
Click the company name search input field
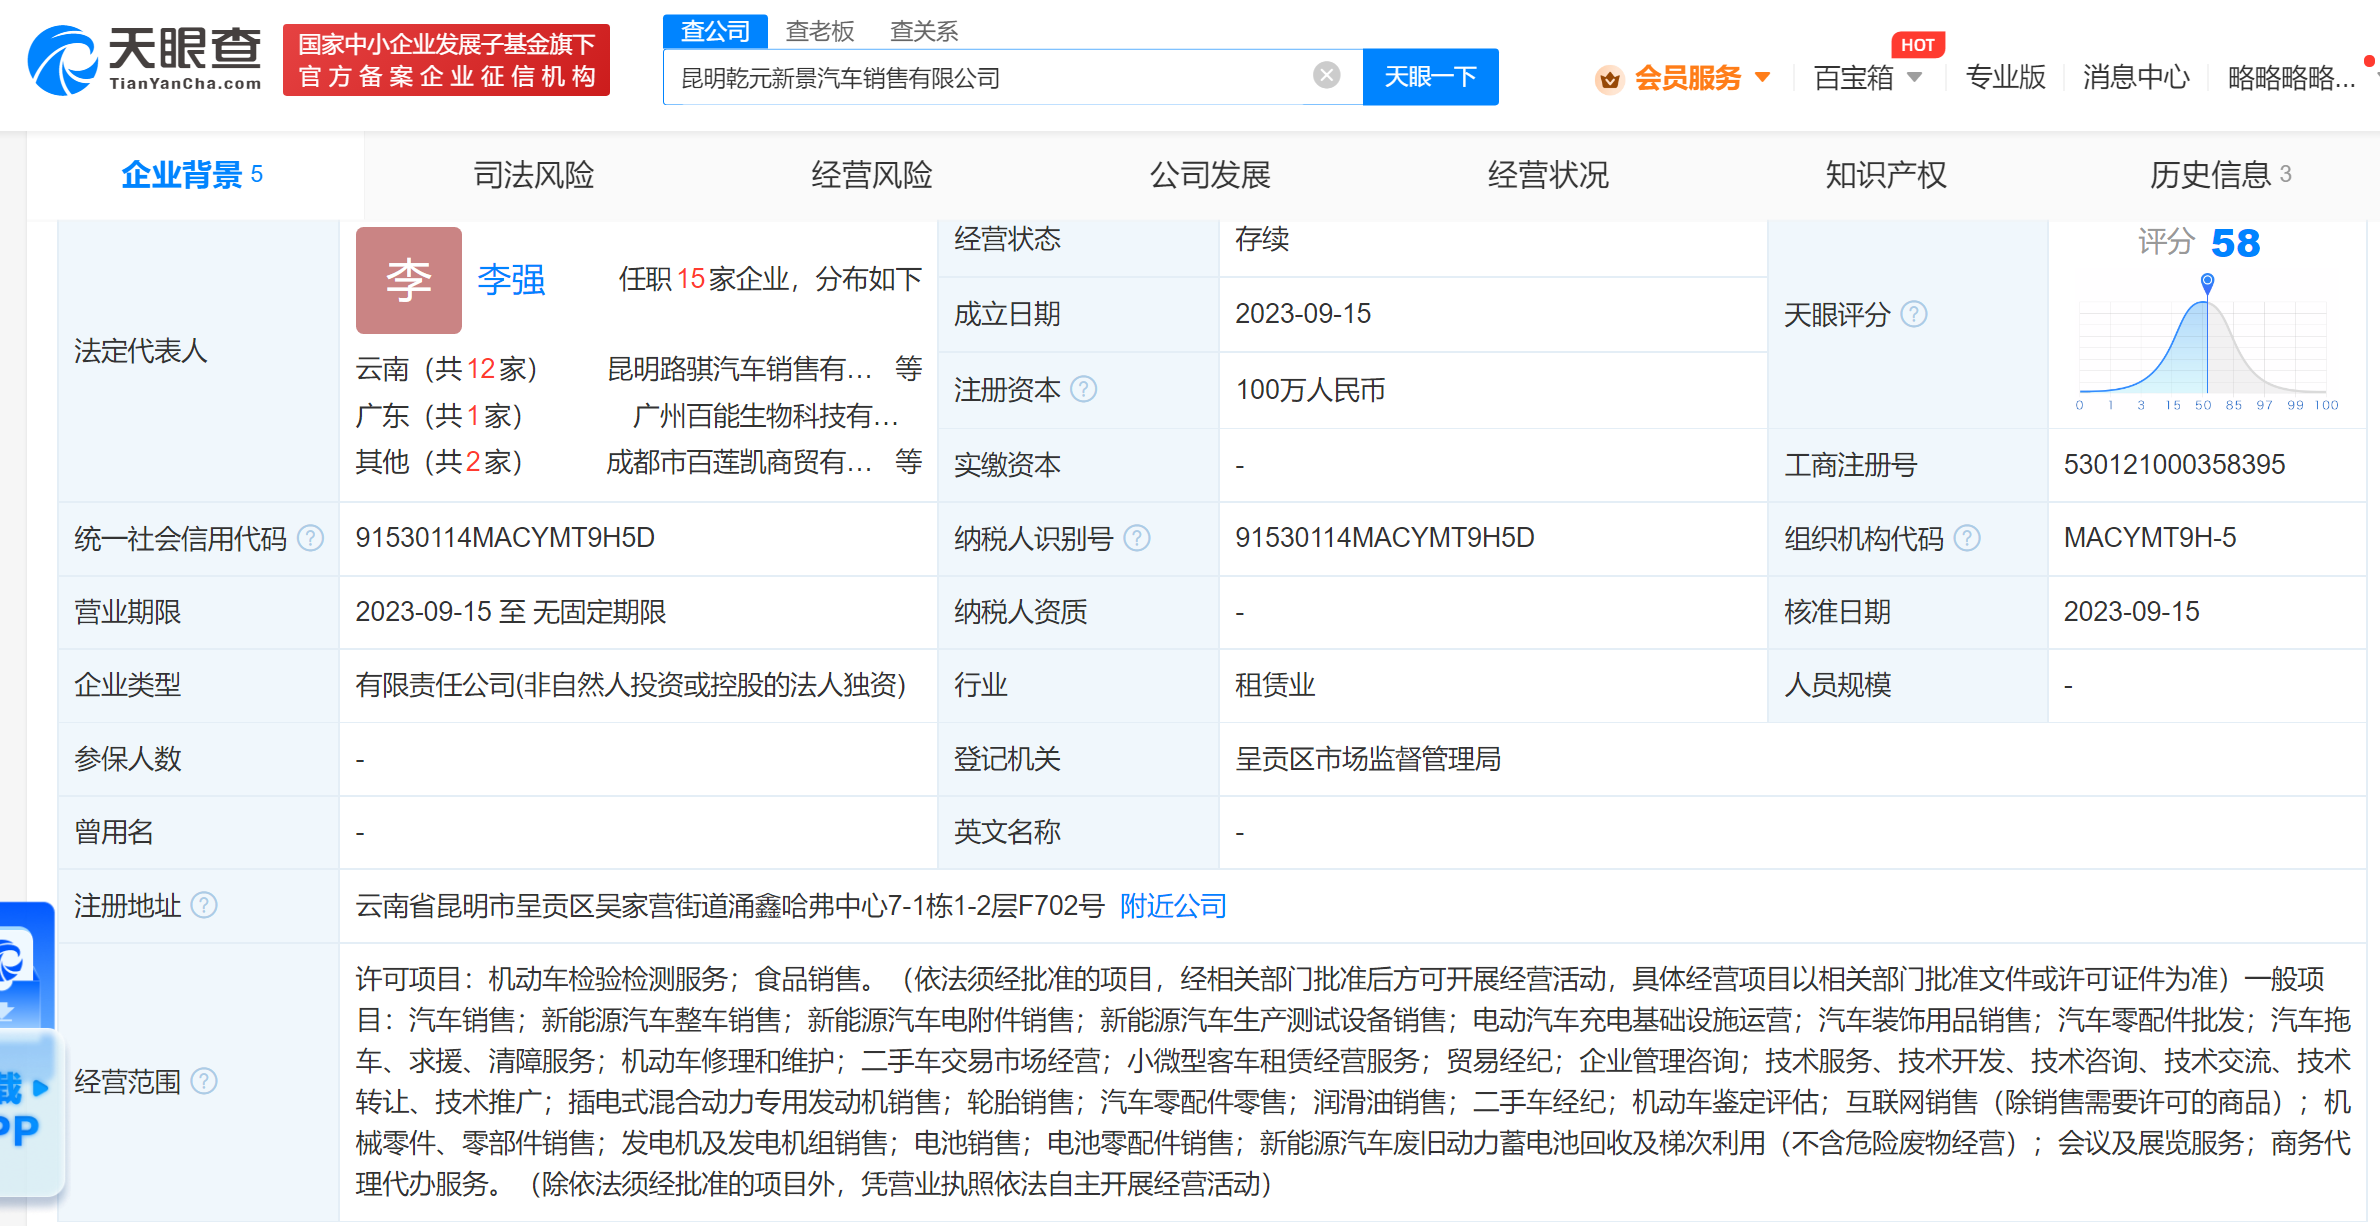point(990,77)
